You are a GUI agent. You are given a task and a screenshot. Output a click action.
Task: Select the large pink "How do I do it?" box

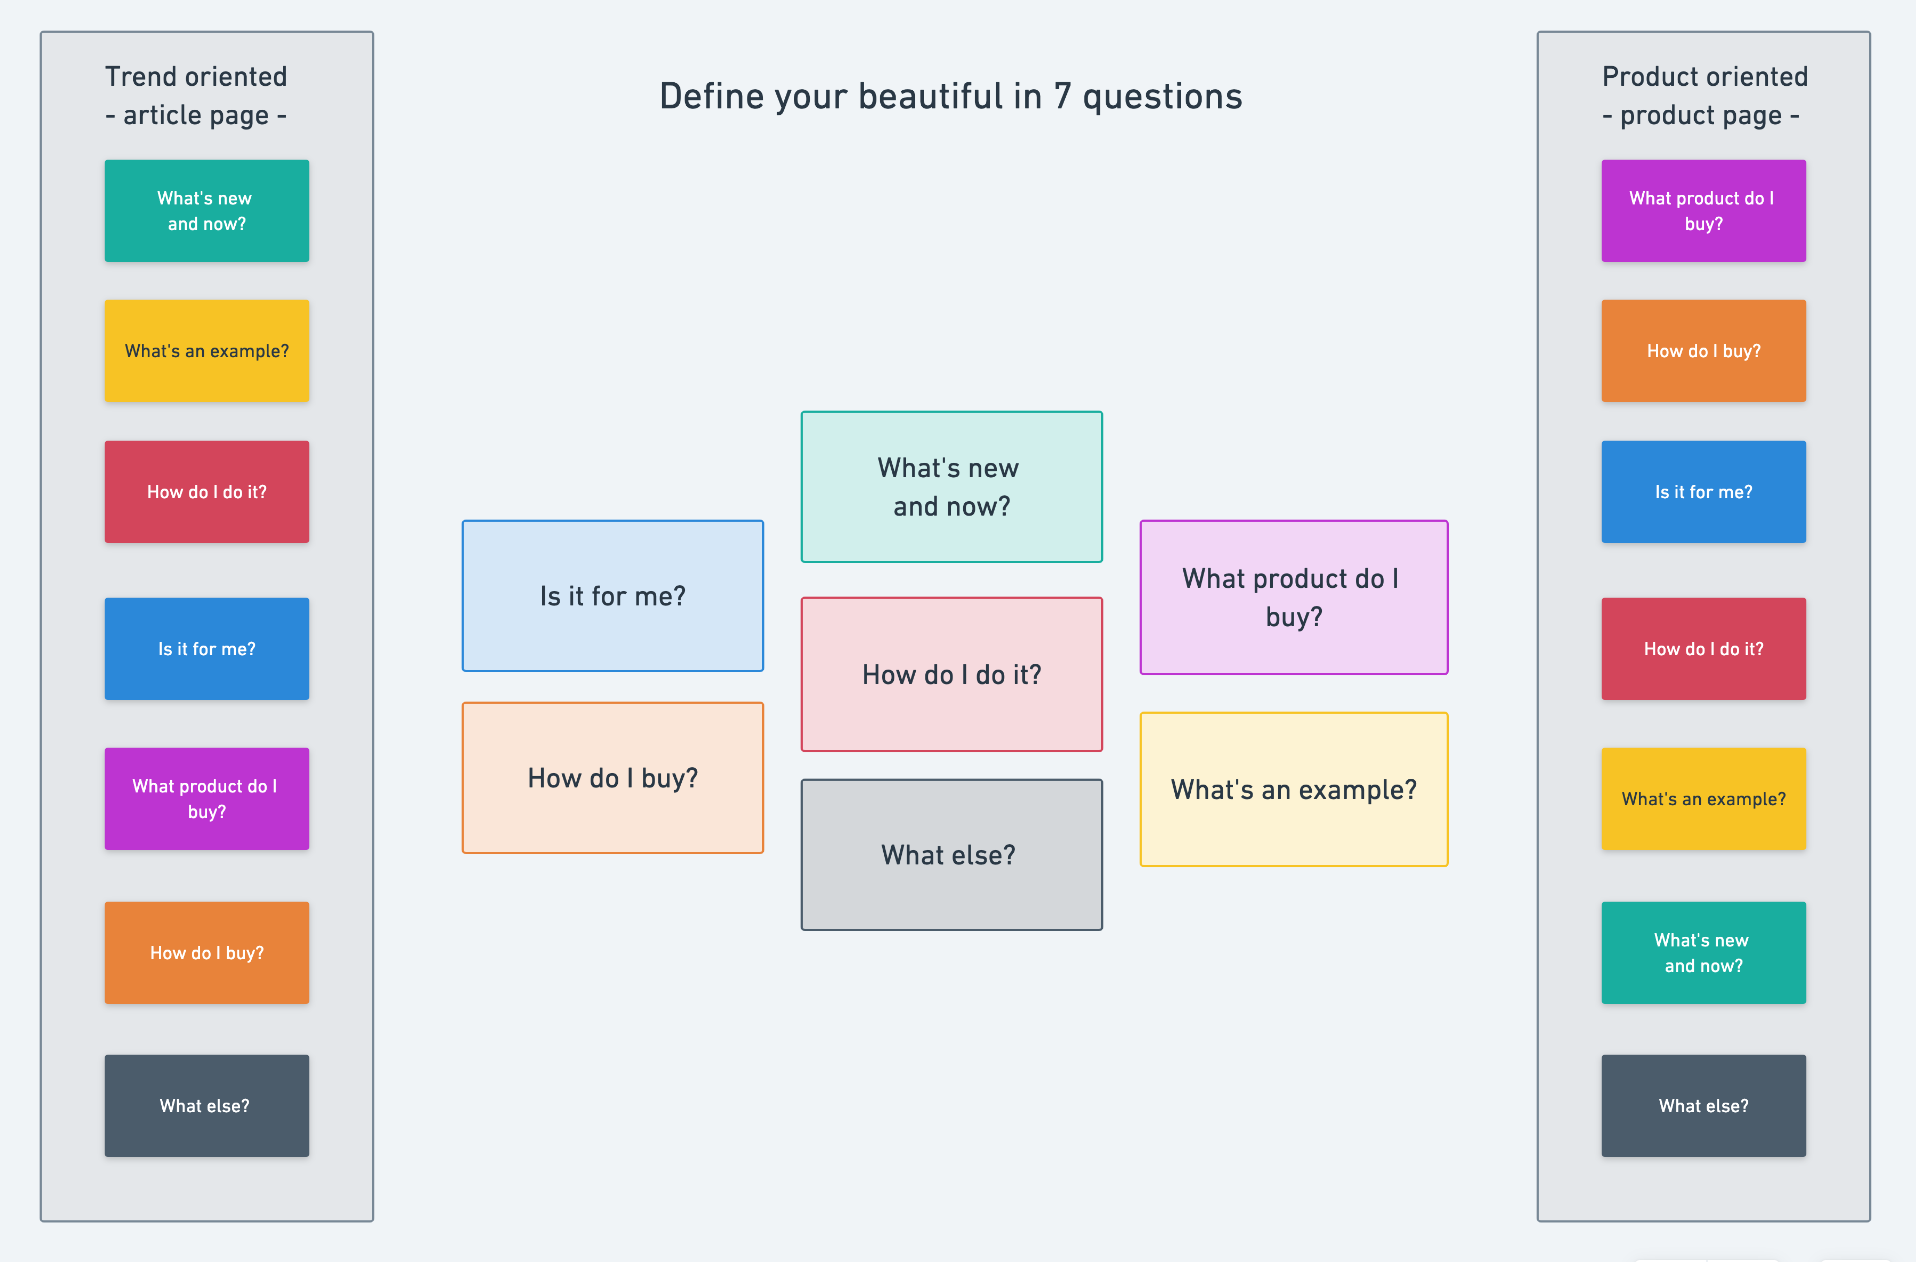click(x=952, y=675)
